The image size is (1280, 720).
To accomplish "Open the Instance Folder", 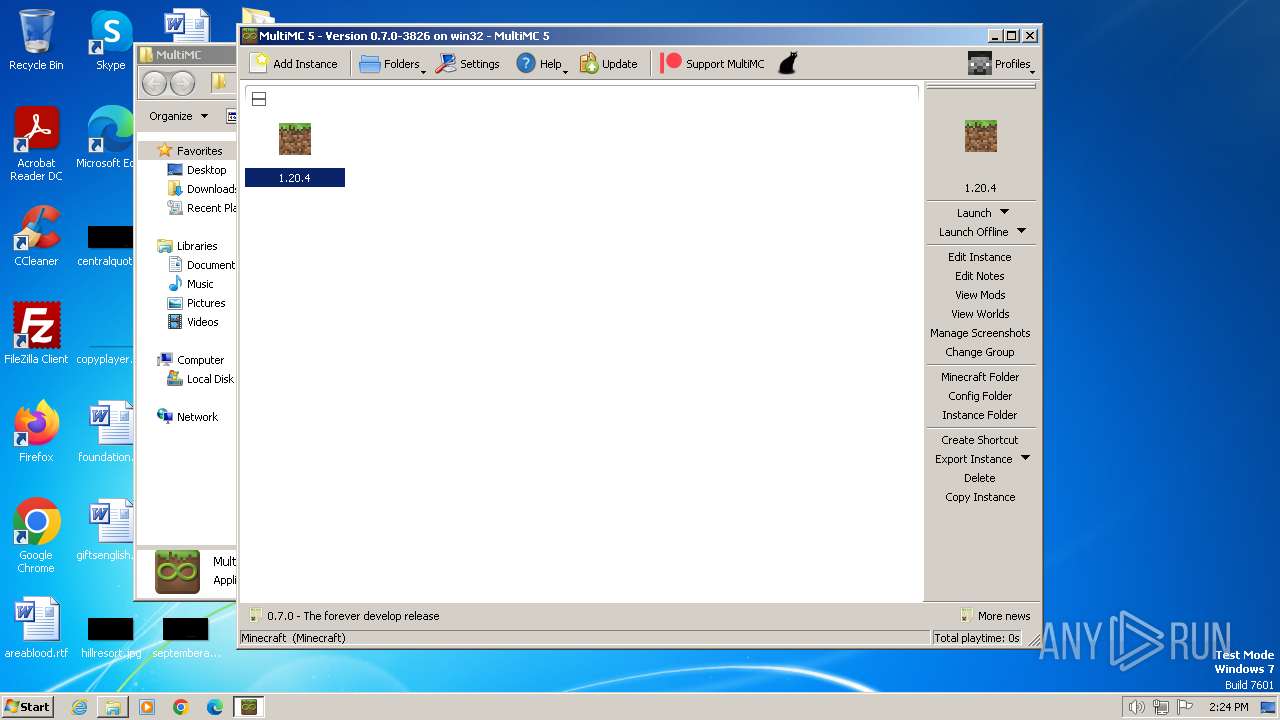I will (x=980, y=415).
